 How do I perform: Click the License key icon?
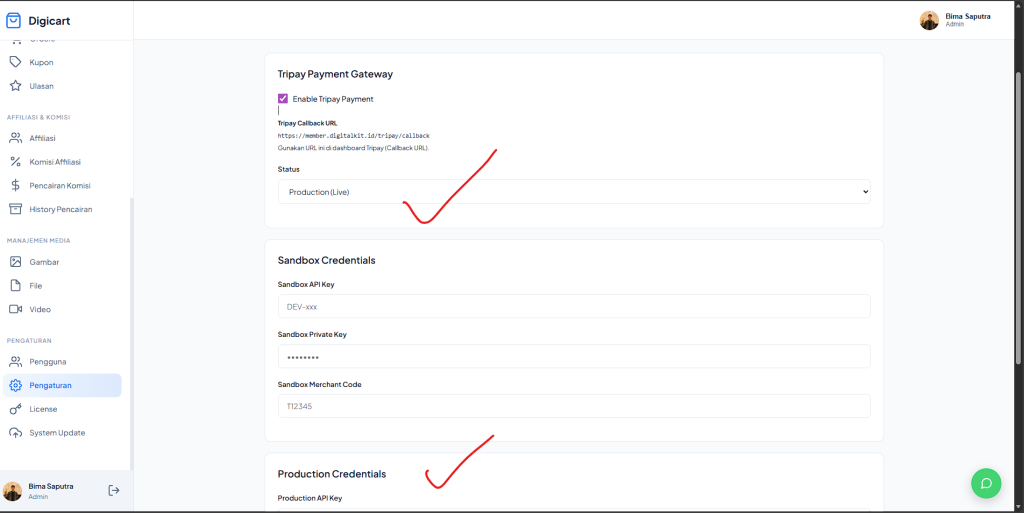(15, 409)
